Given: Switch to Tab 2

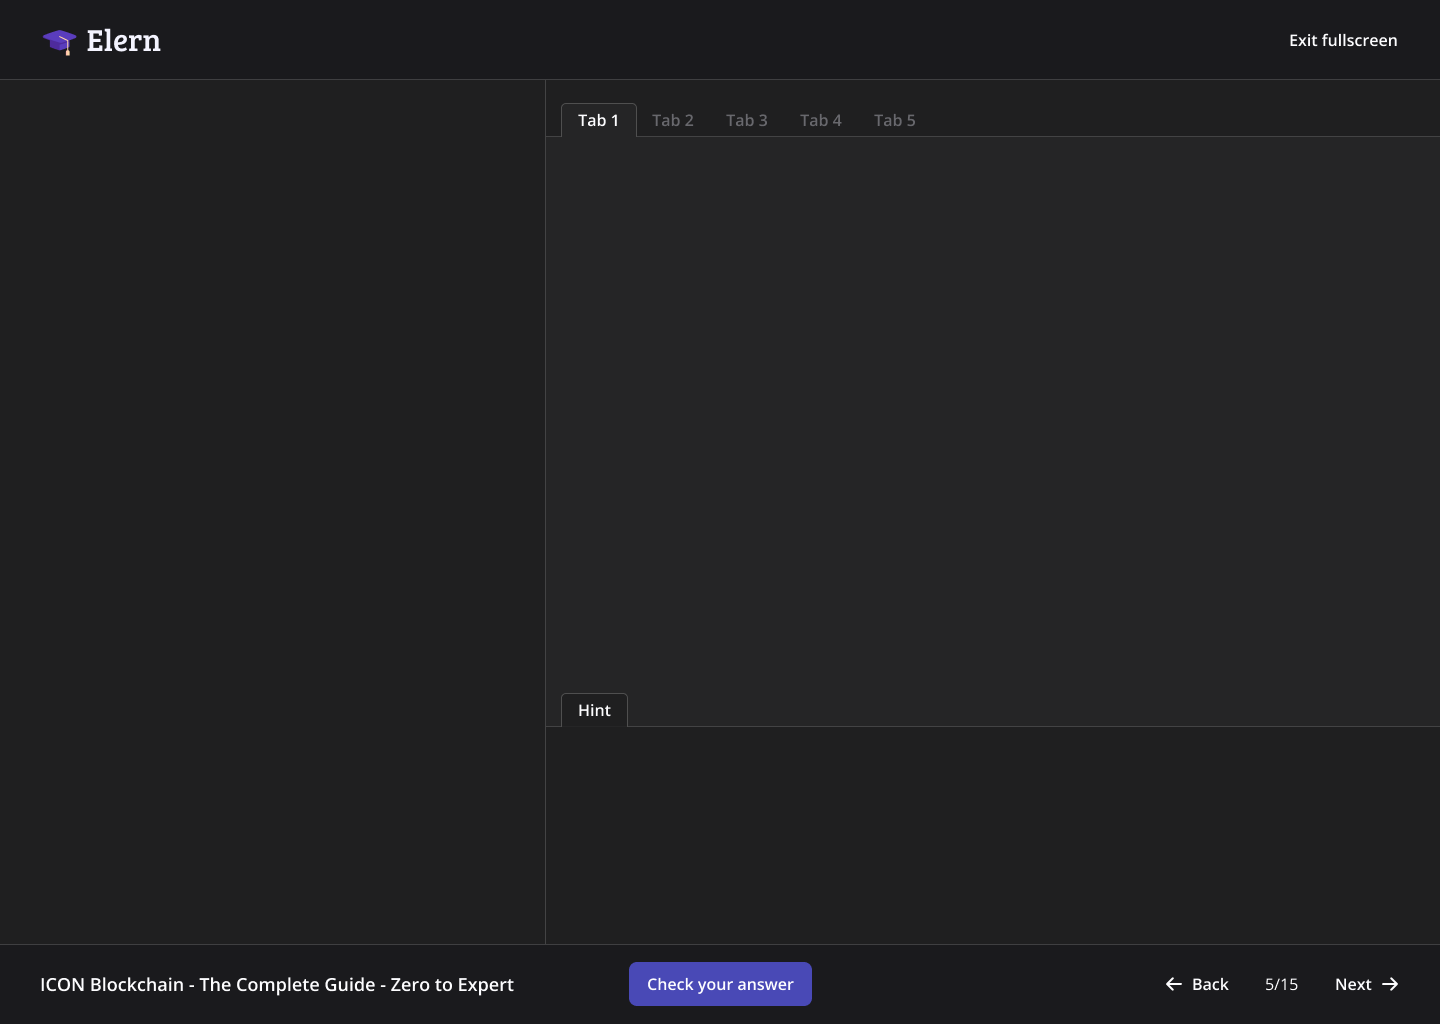Looking at the screenshot, I should tap(672, 120).
